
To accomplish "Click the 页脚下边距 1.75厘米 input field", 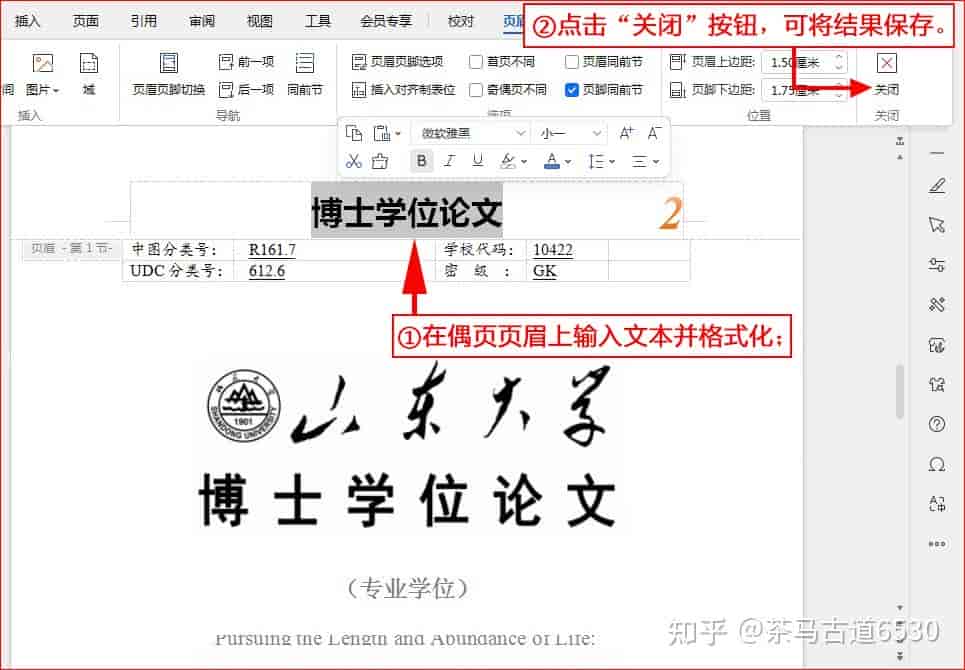I will (x=804, y=90).
